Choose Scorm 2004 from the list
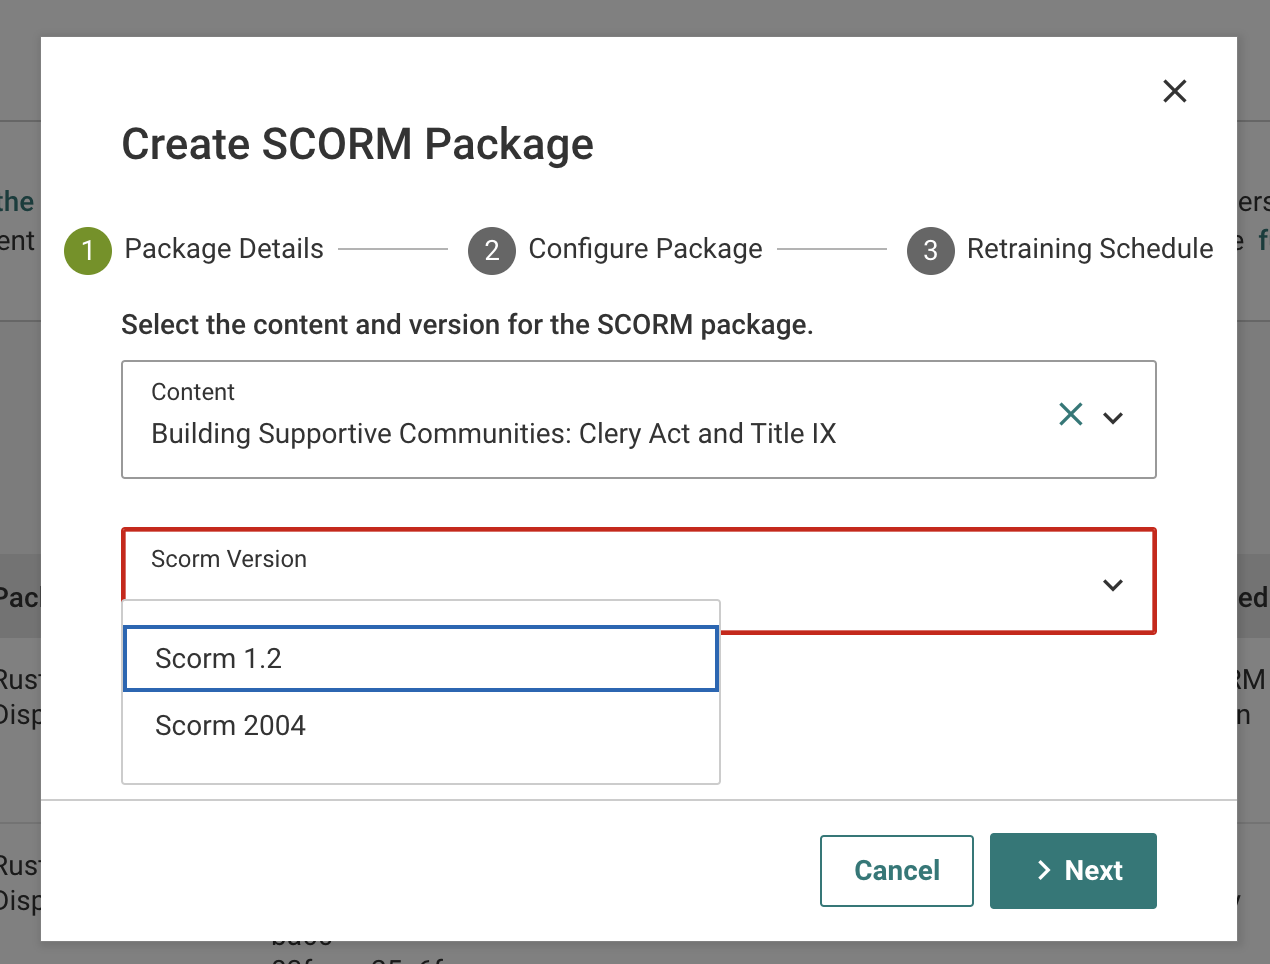 click(230, 725)
